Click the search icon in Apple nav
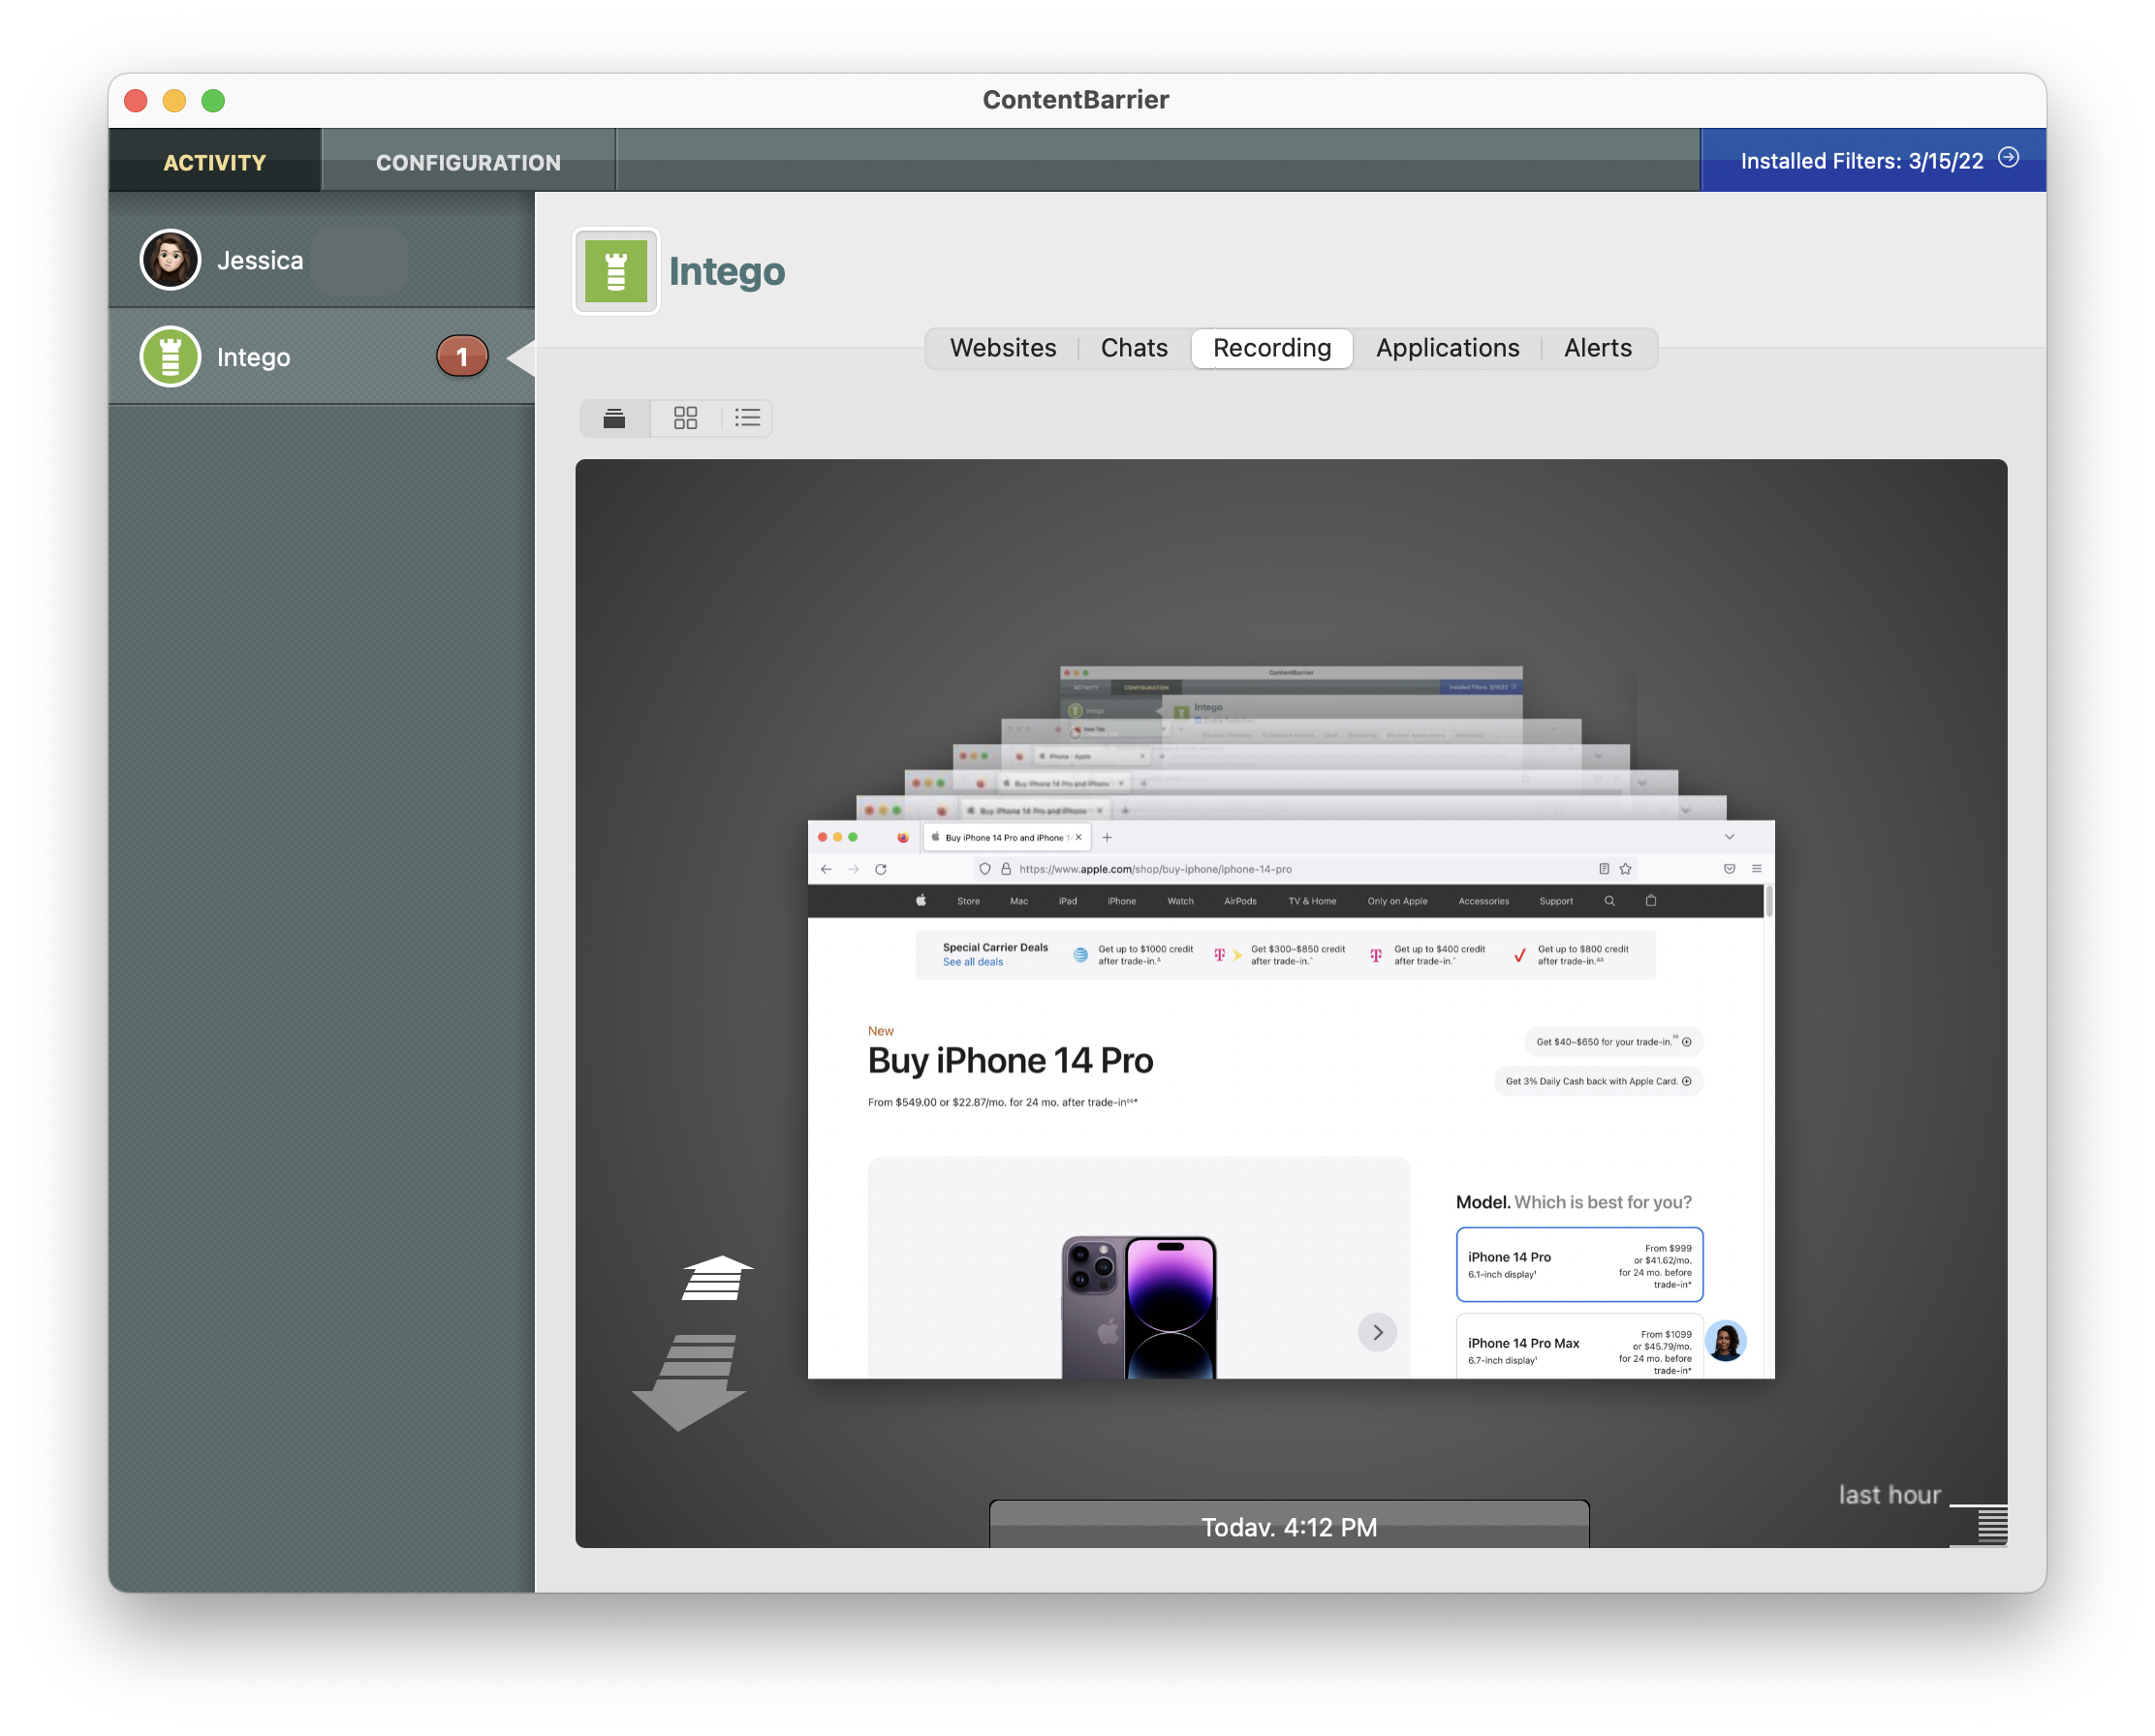Viewport: 2155px width, 1736px height. tap(1610, 901)
